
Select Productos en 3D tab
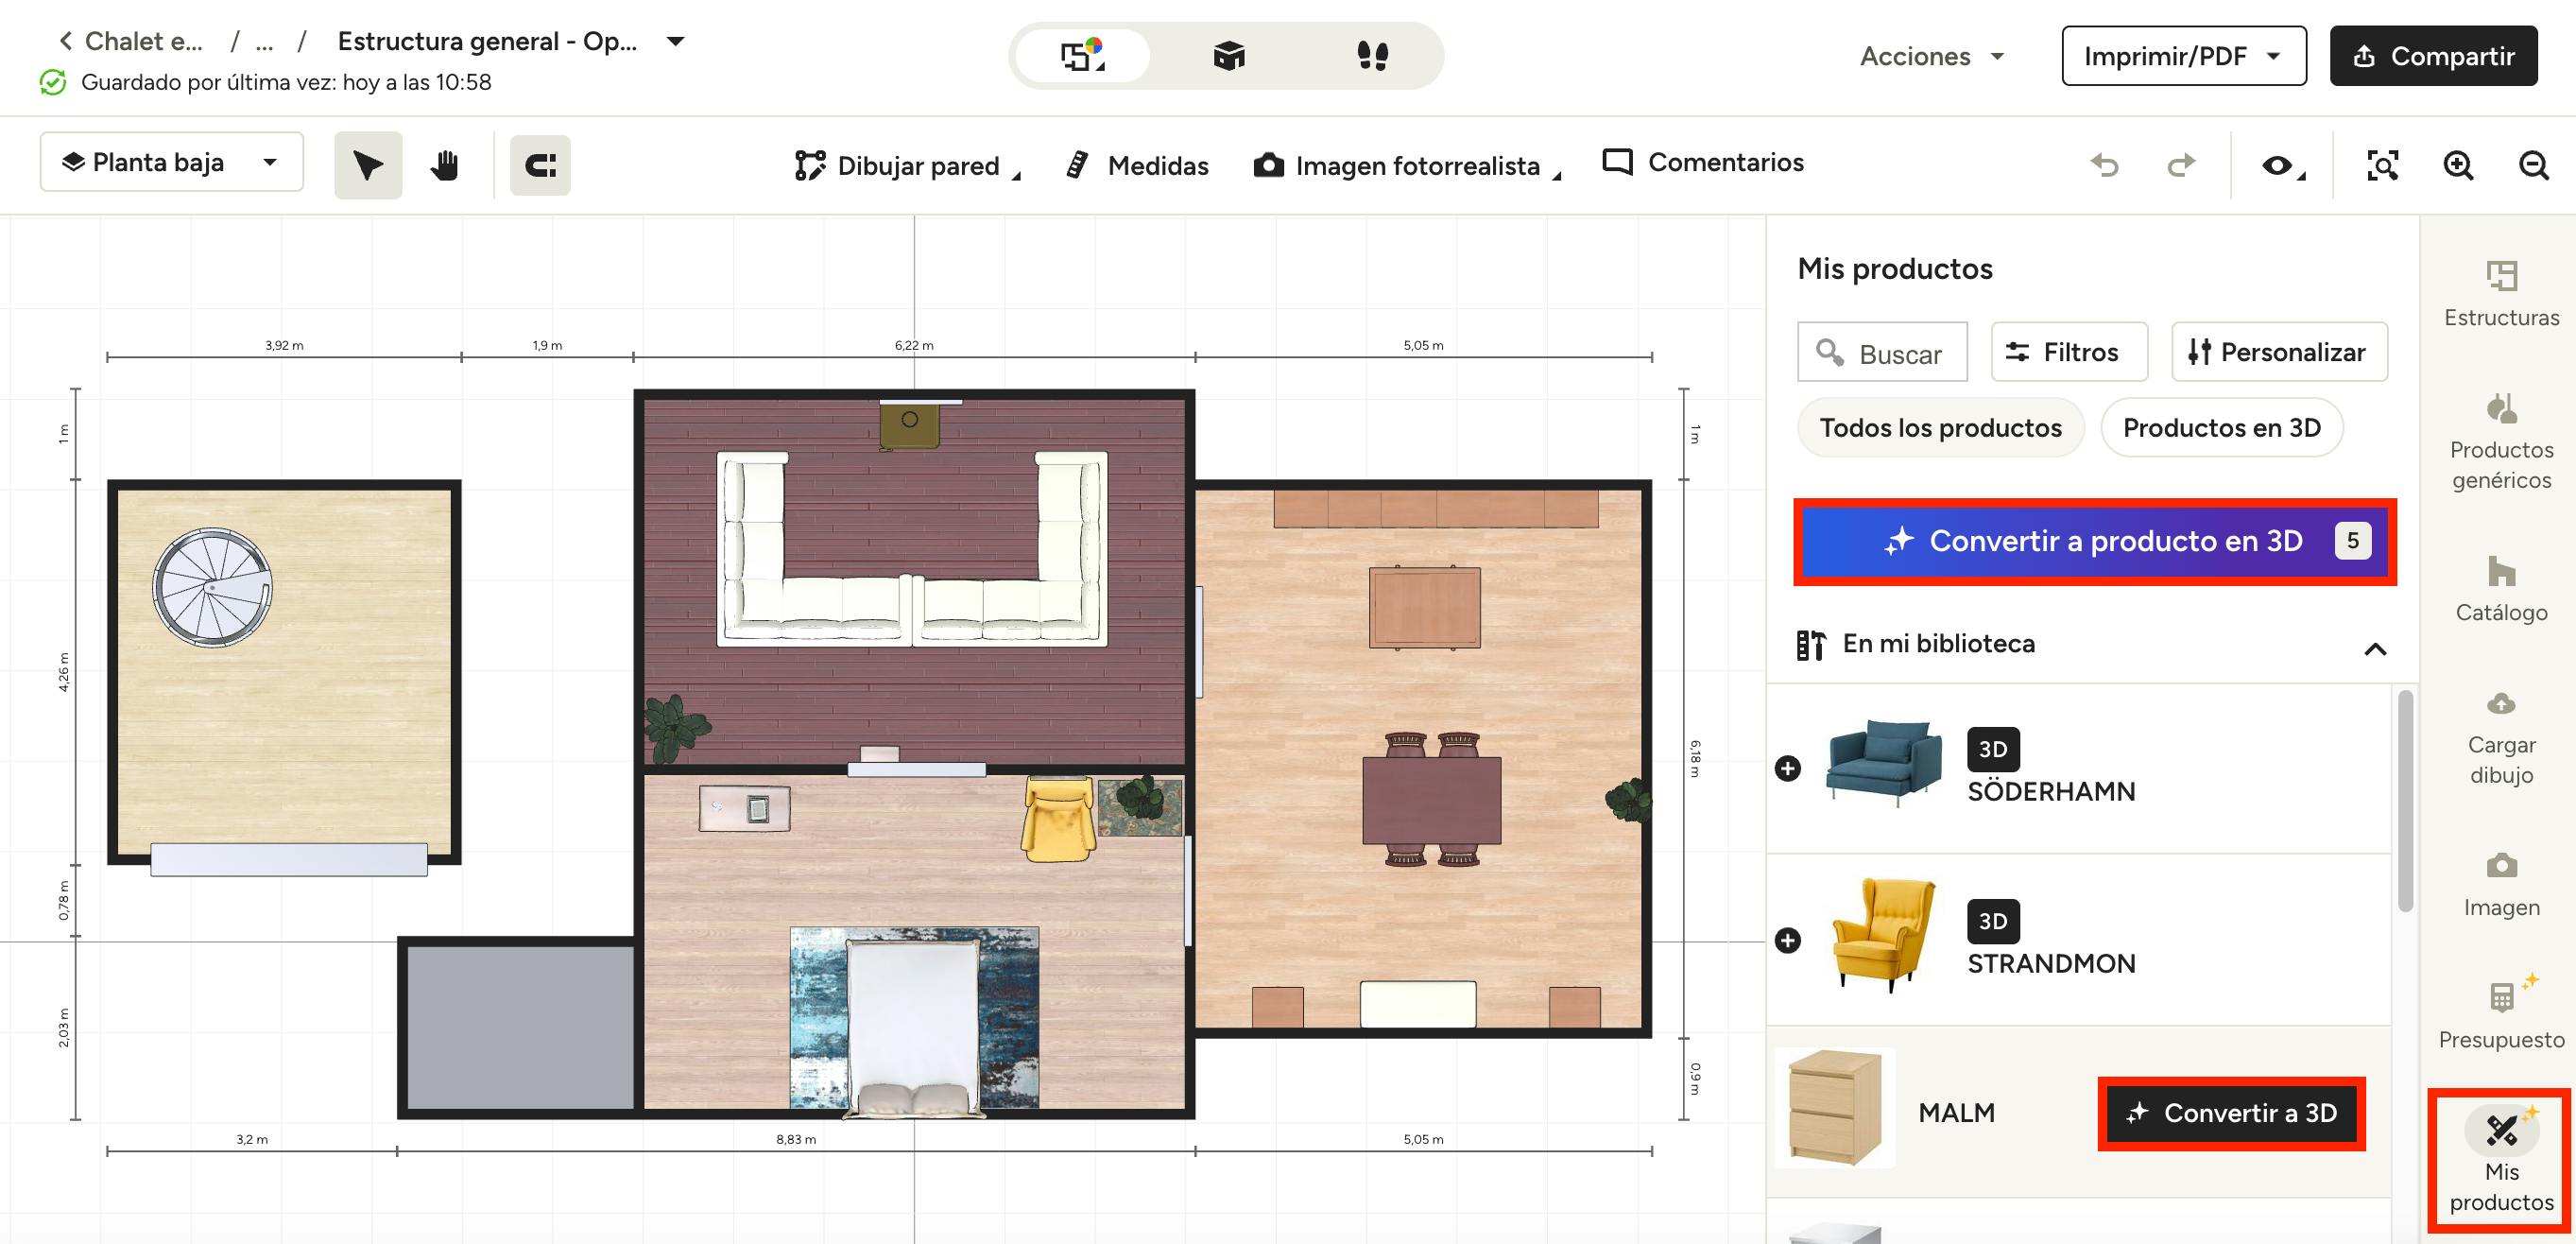(2221, 428)
